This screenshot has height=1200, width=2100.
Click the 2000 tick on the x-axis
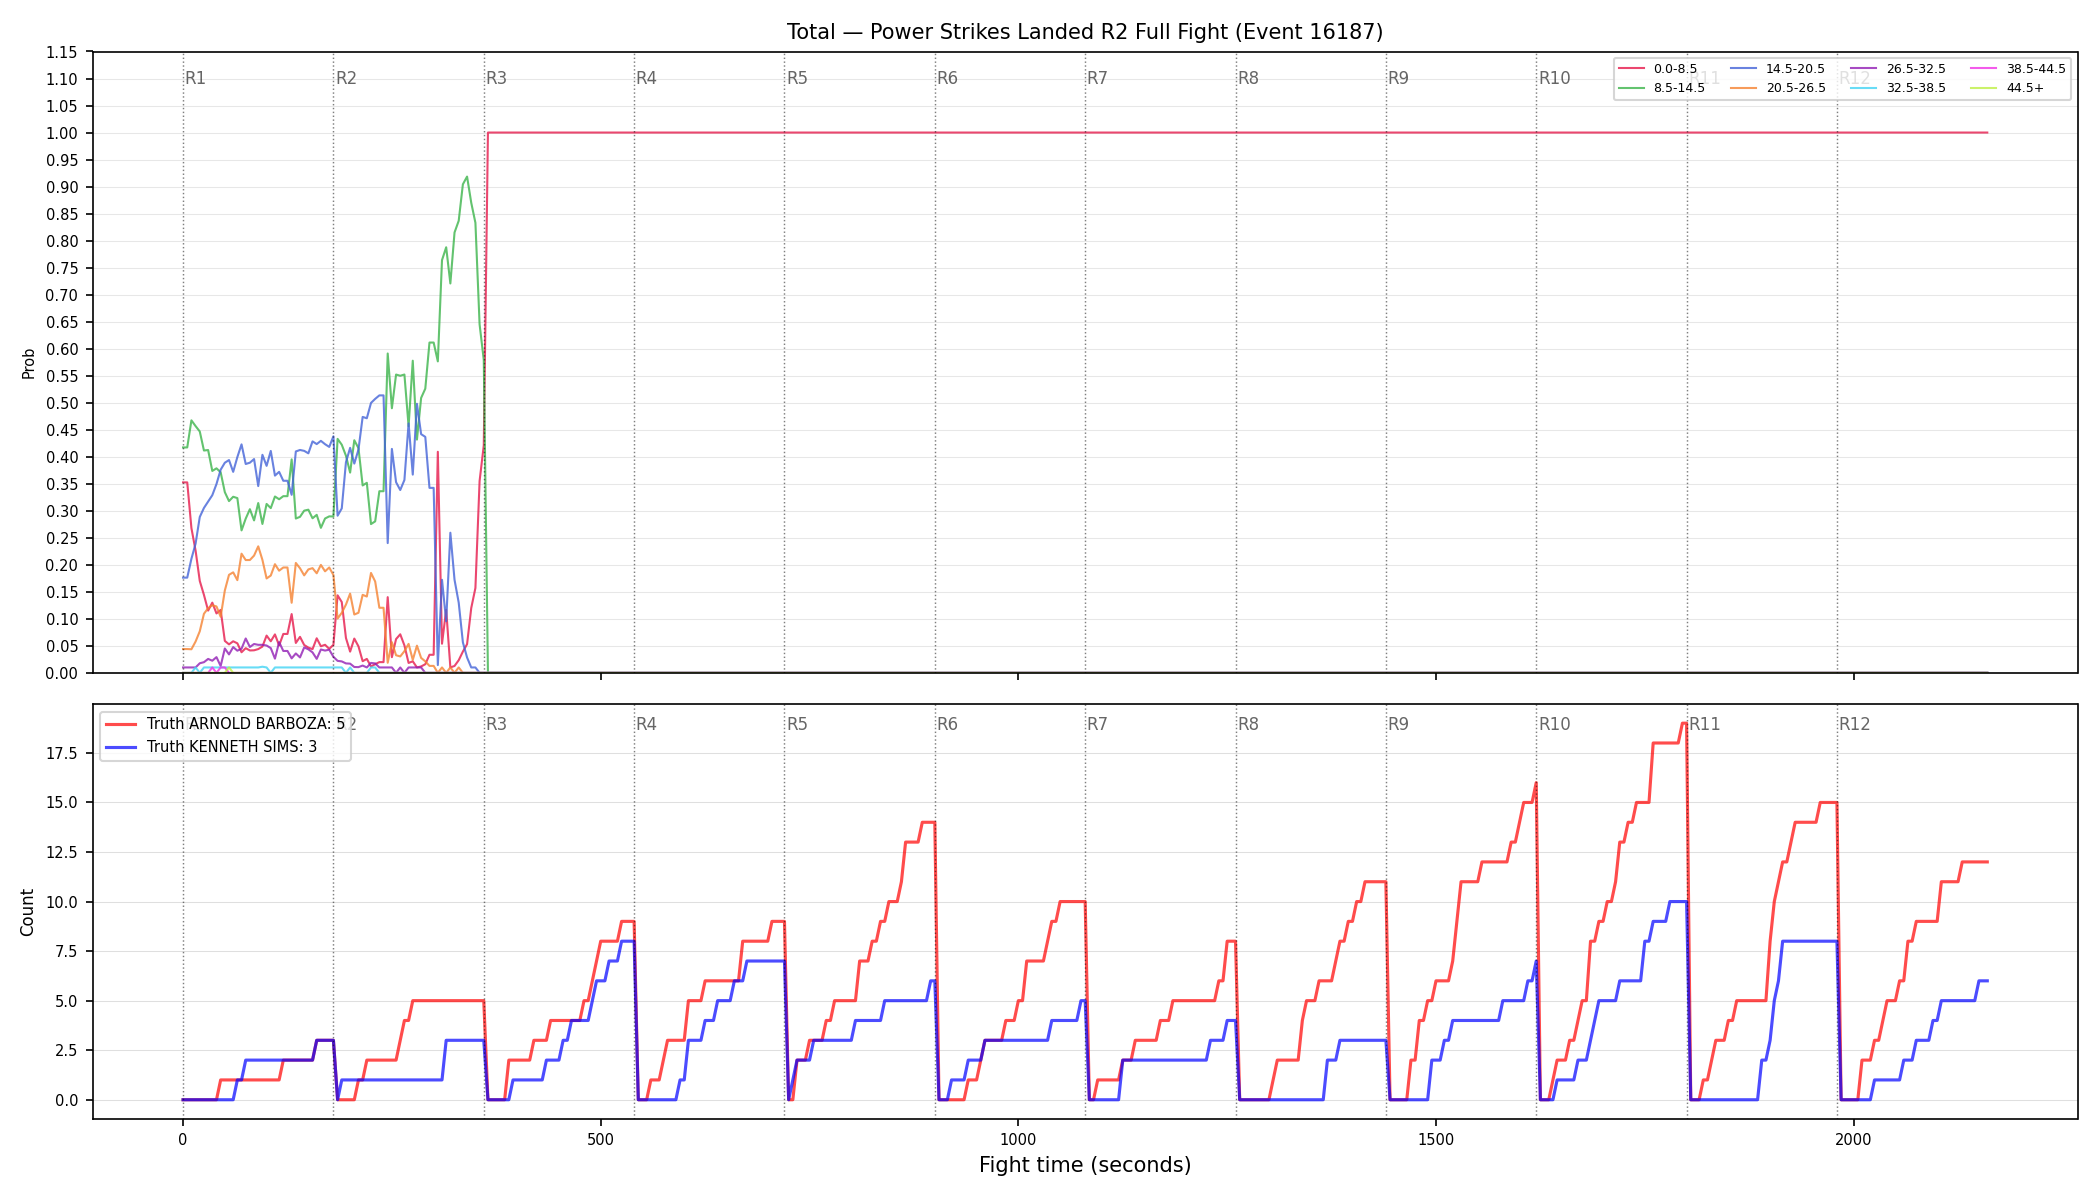tap(1853, 1139)
